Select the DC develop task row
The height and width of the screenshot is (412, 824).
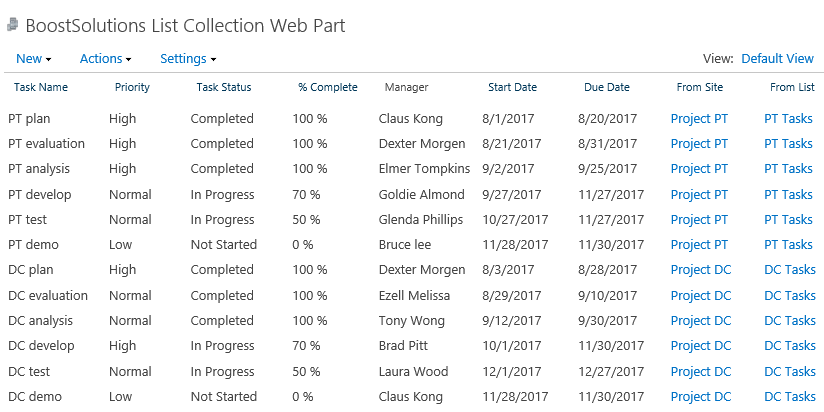coord(412,346)
